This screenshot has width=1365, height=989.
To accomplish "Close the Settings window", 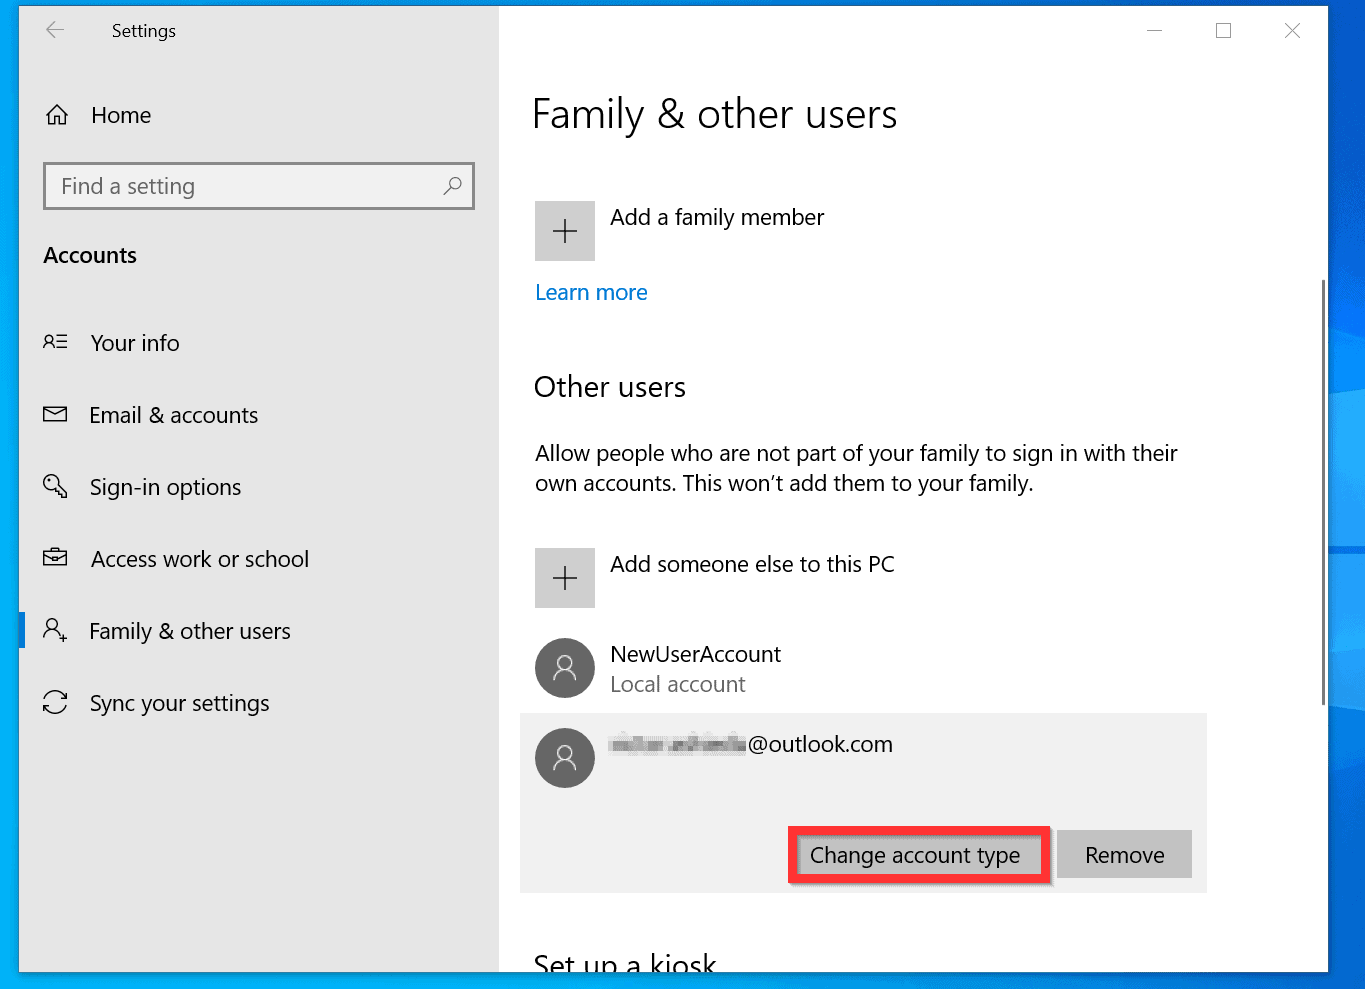I will [1292, 31].
